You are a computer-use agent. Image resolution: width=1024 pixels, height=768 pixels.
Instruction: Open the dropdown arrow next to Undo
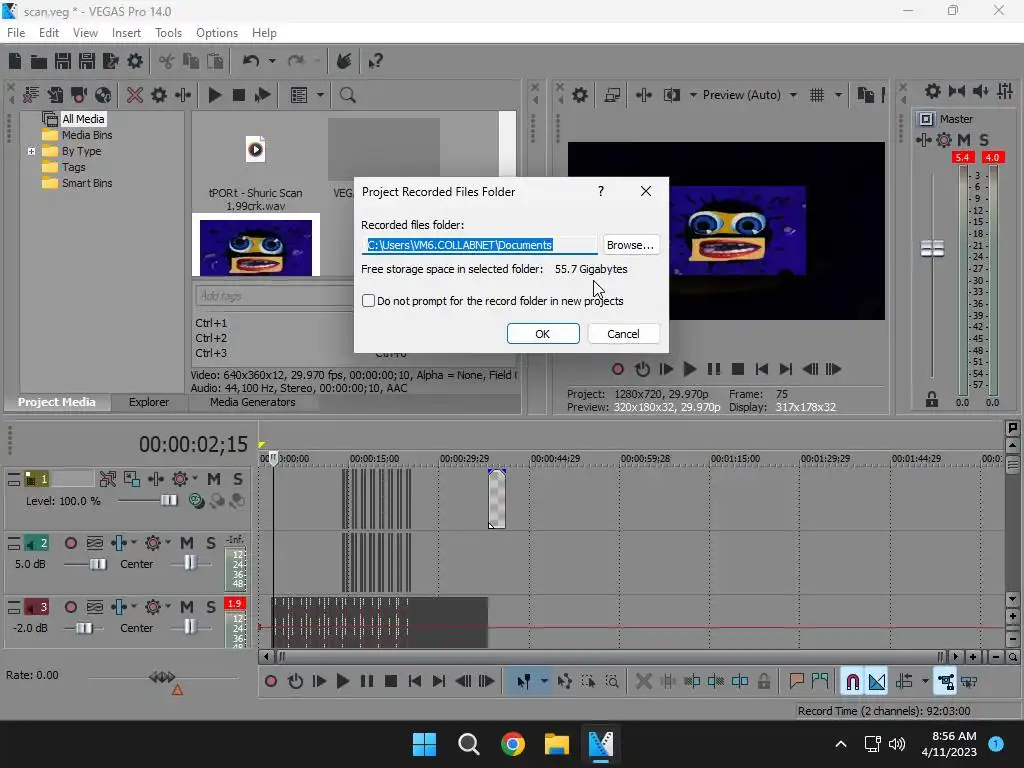tap(272, 61)
